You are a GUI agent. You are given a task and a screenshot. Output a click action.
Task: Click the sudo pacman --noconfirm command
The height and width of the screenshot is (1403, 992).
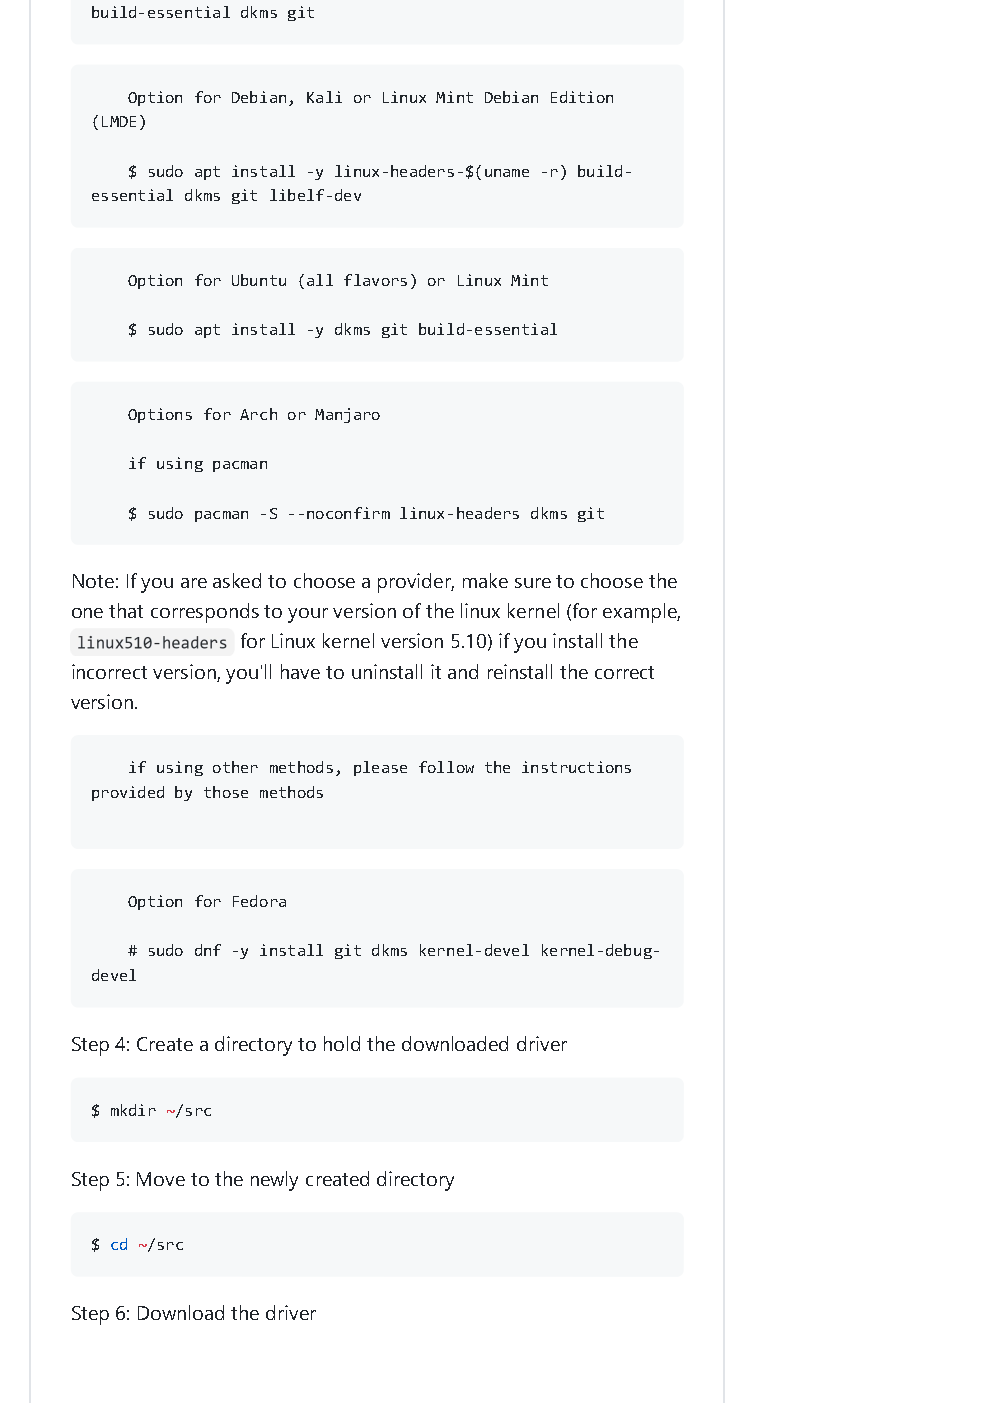coord(366,514)
